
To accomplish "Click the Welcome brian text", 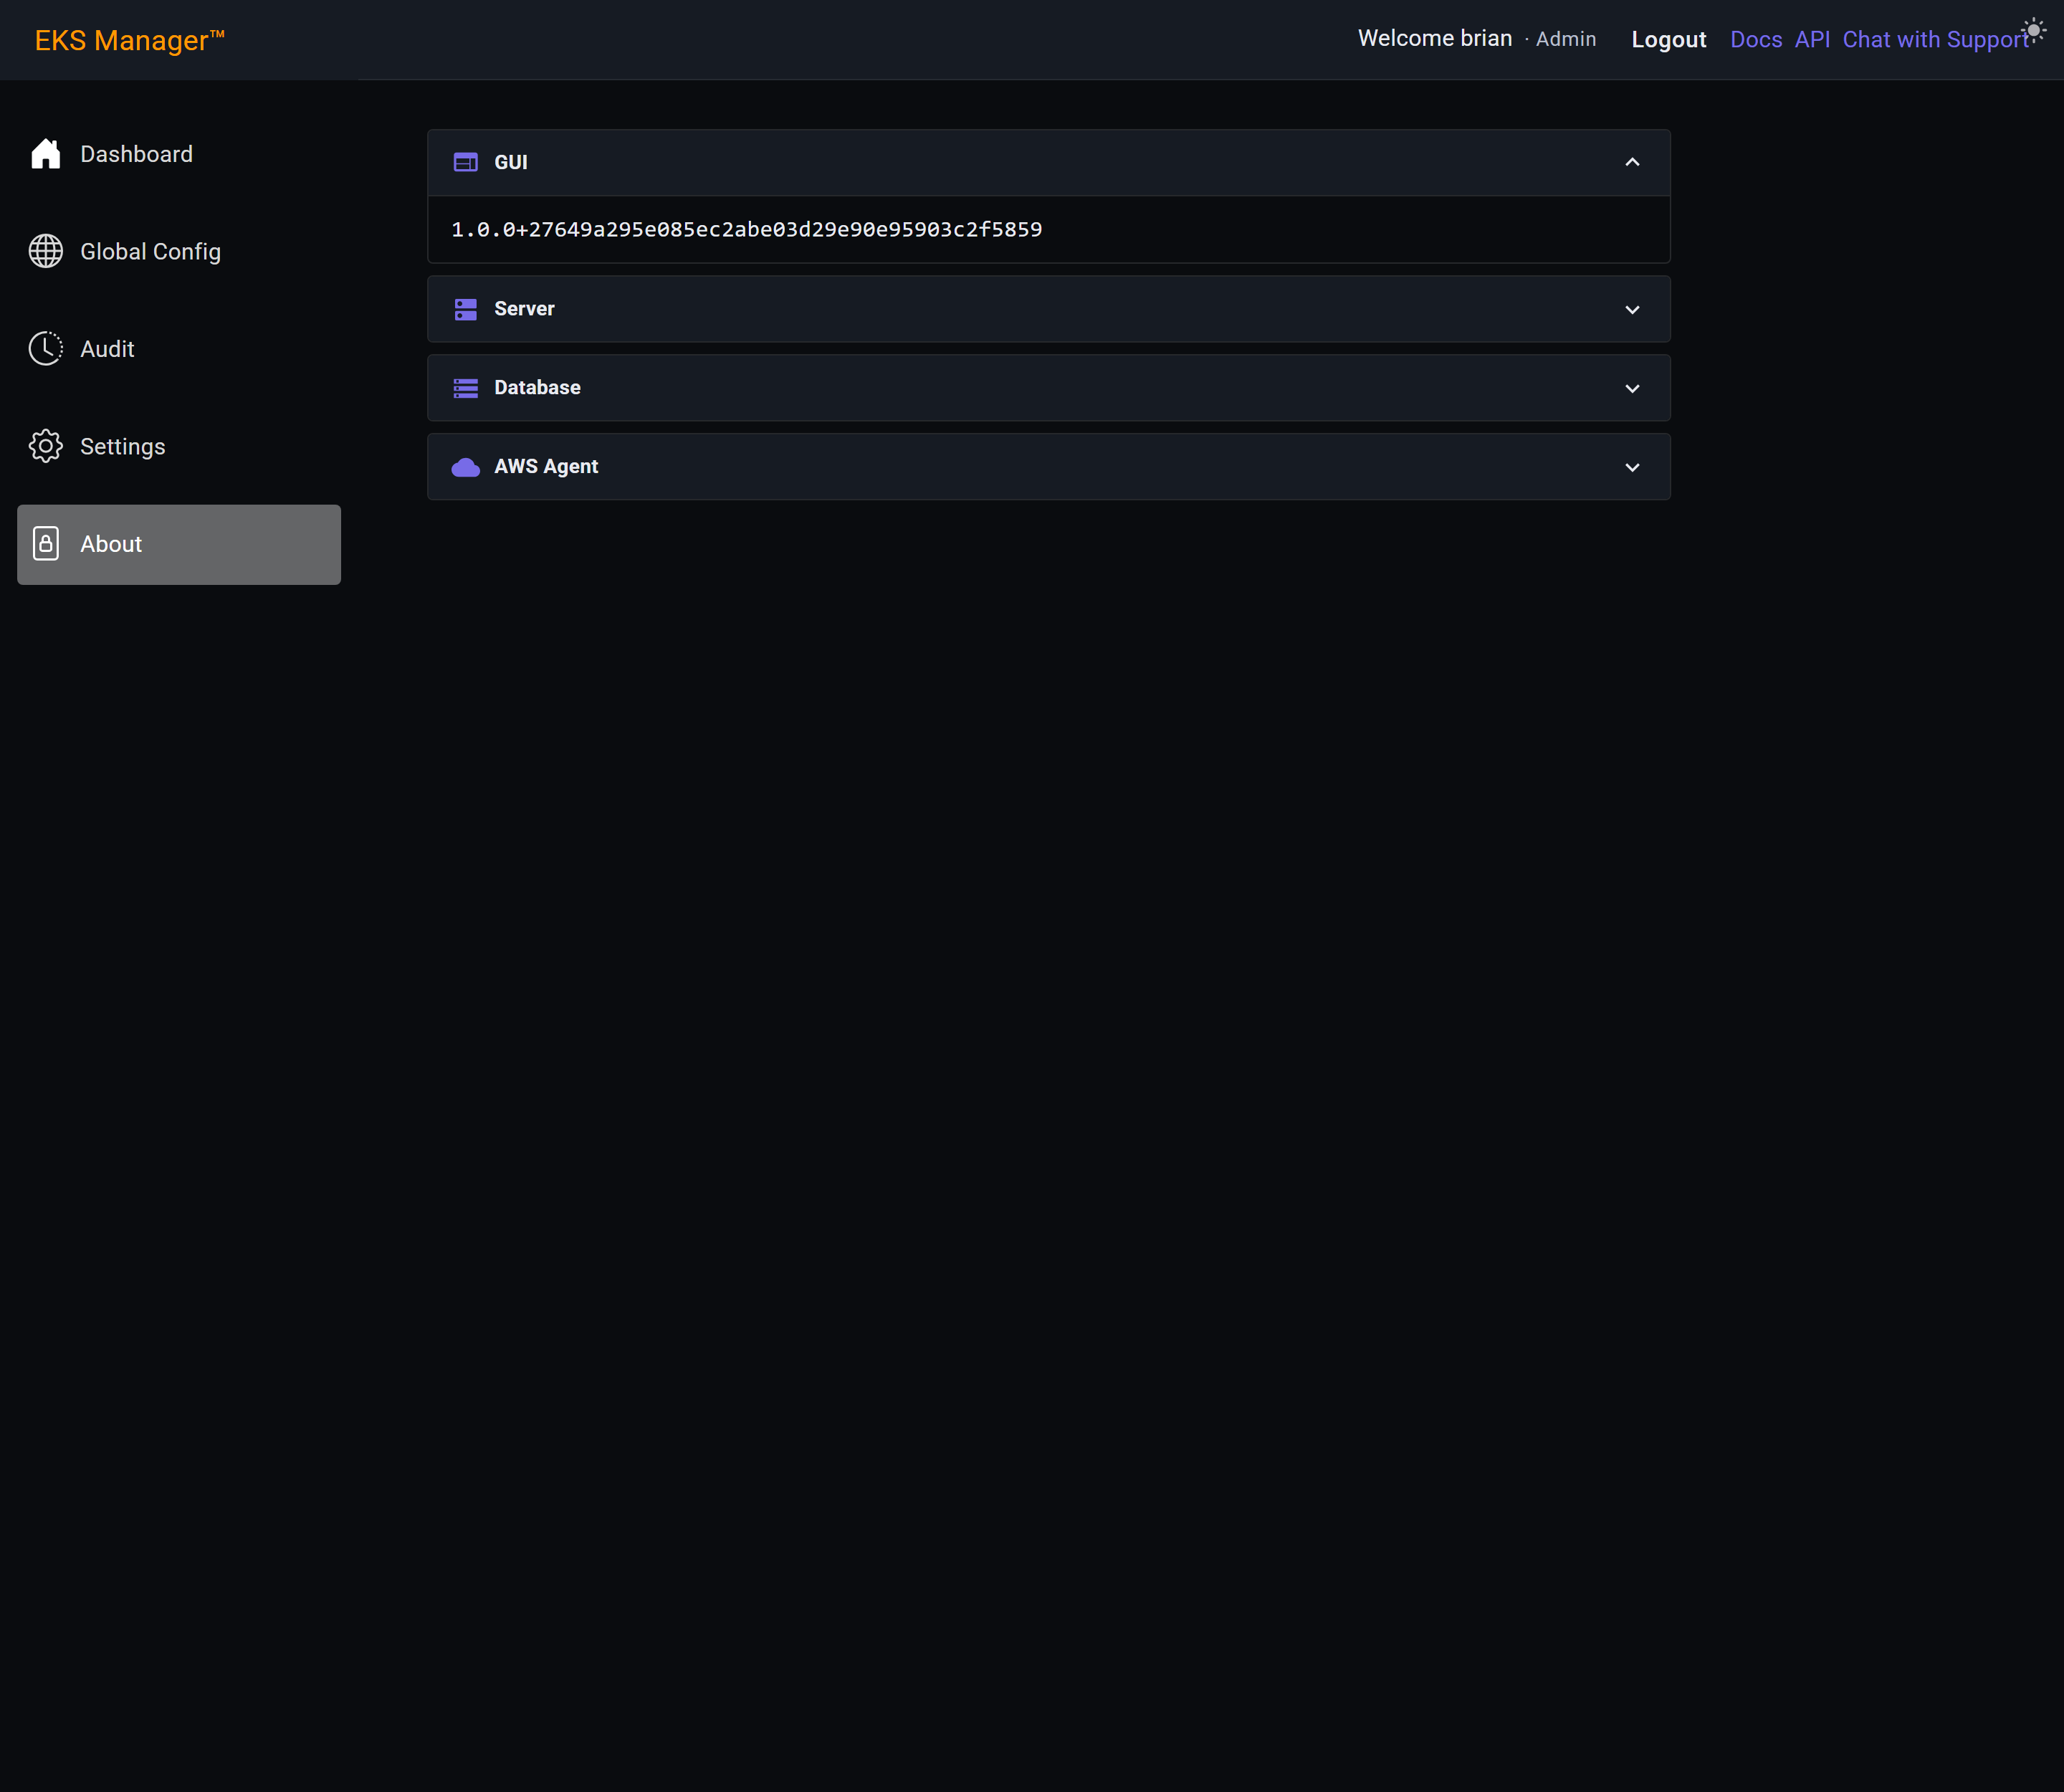I will [x=1434, y=38].
